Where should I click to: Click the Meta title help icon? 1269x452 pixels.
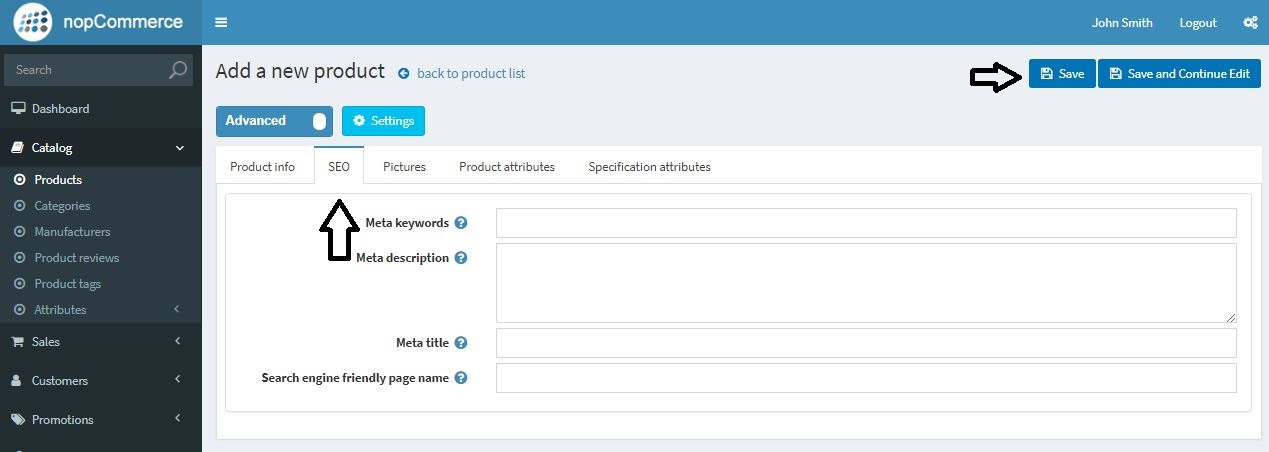click(x=461, y=343)
